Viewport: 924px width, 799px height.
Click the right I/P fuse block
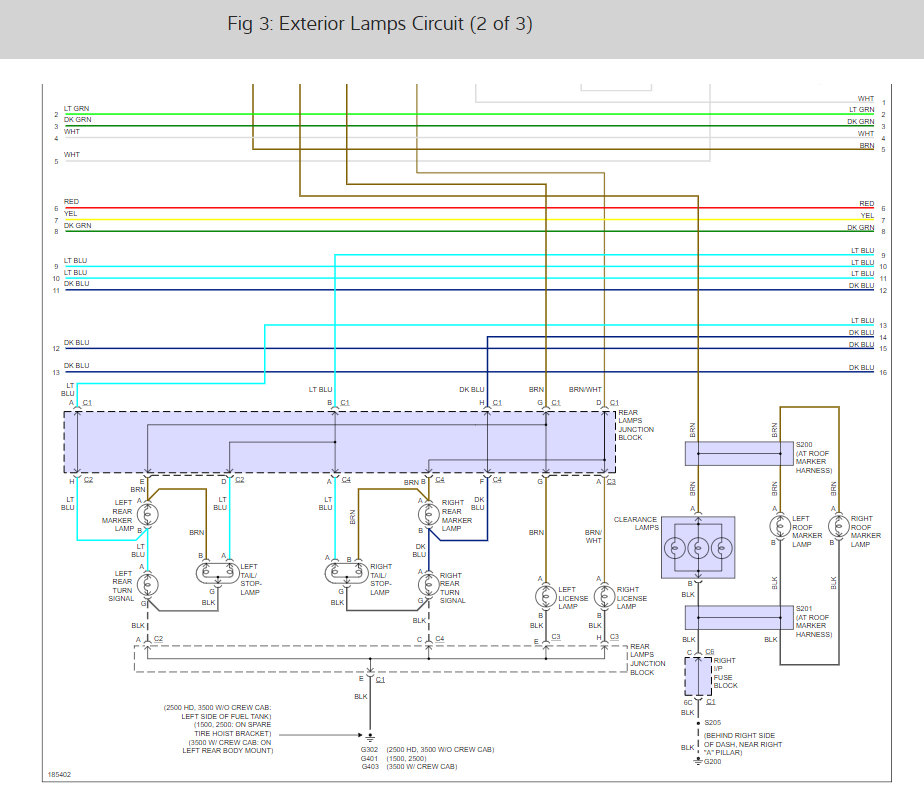pos(698,677)
